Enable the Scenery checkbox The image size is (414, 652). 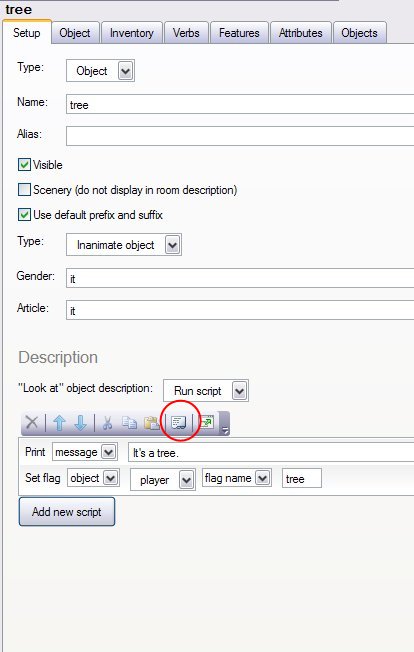coord(24,190)
